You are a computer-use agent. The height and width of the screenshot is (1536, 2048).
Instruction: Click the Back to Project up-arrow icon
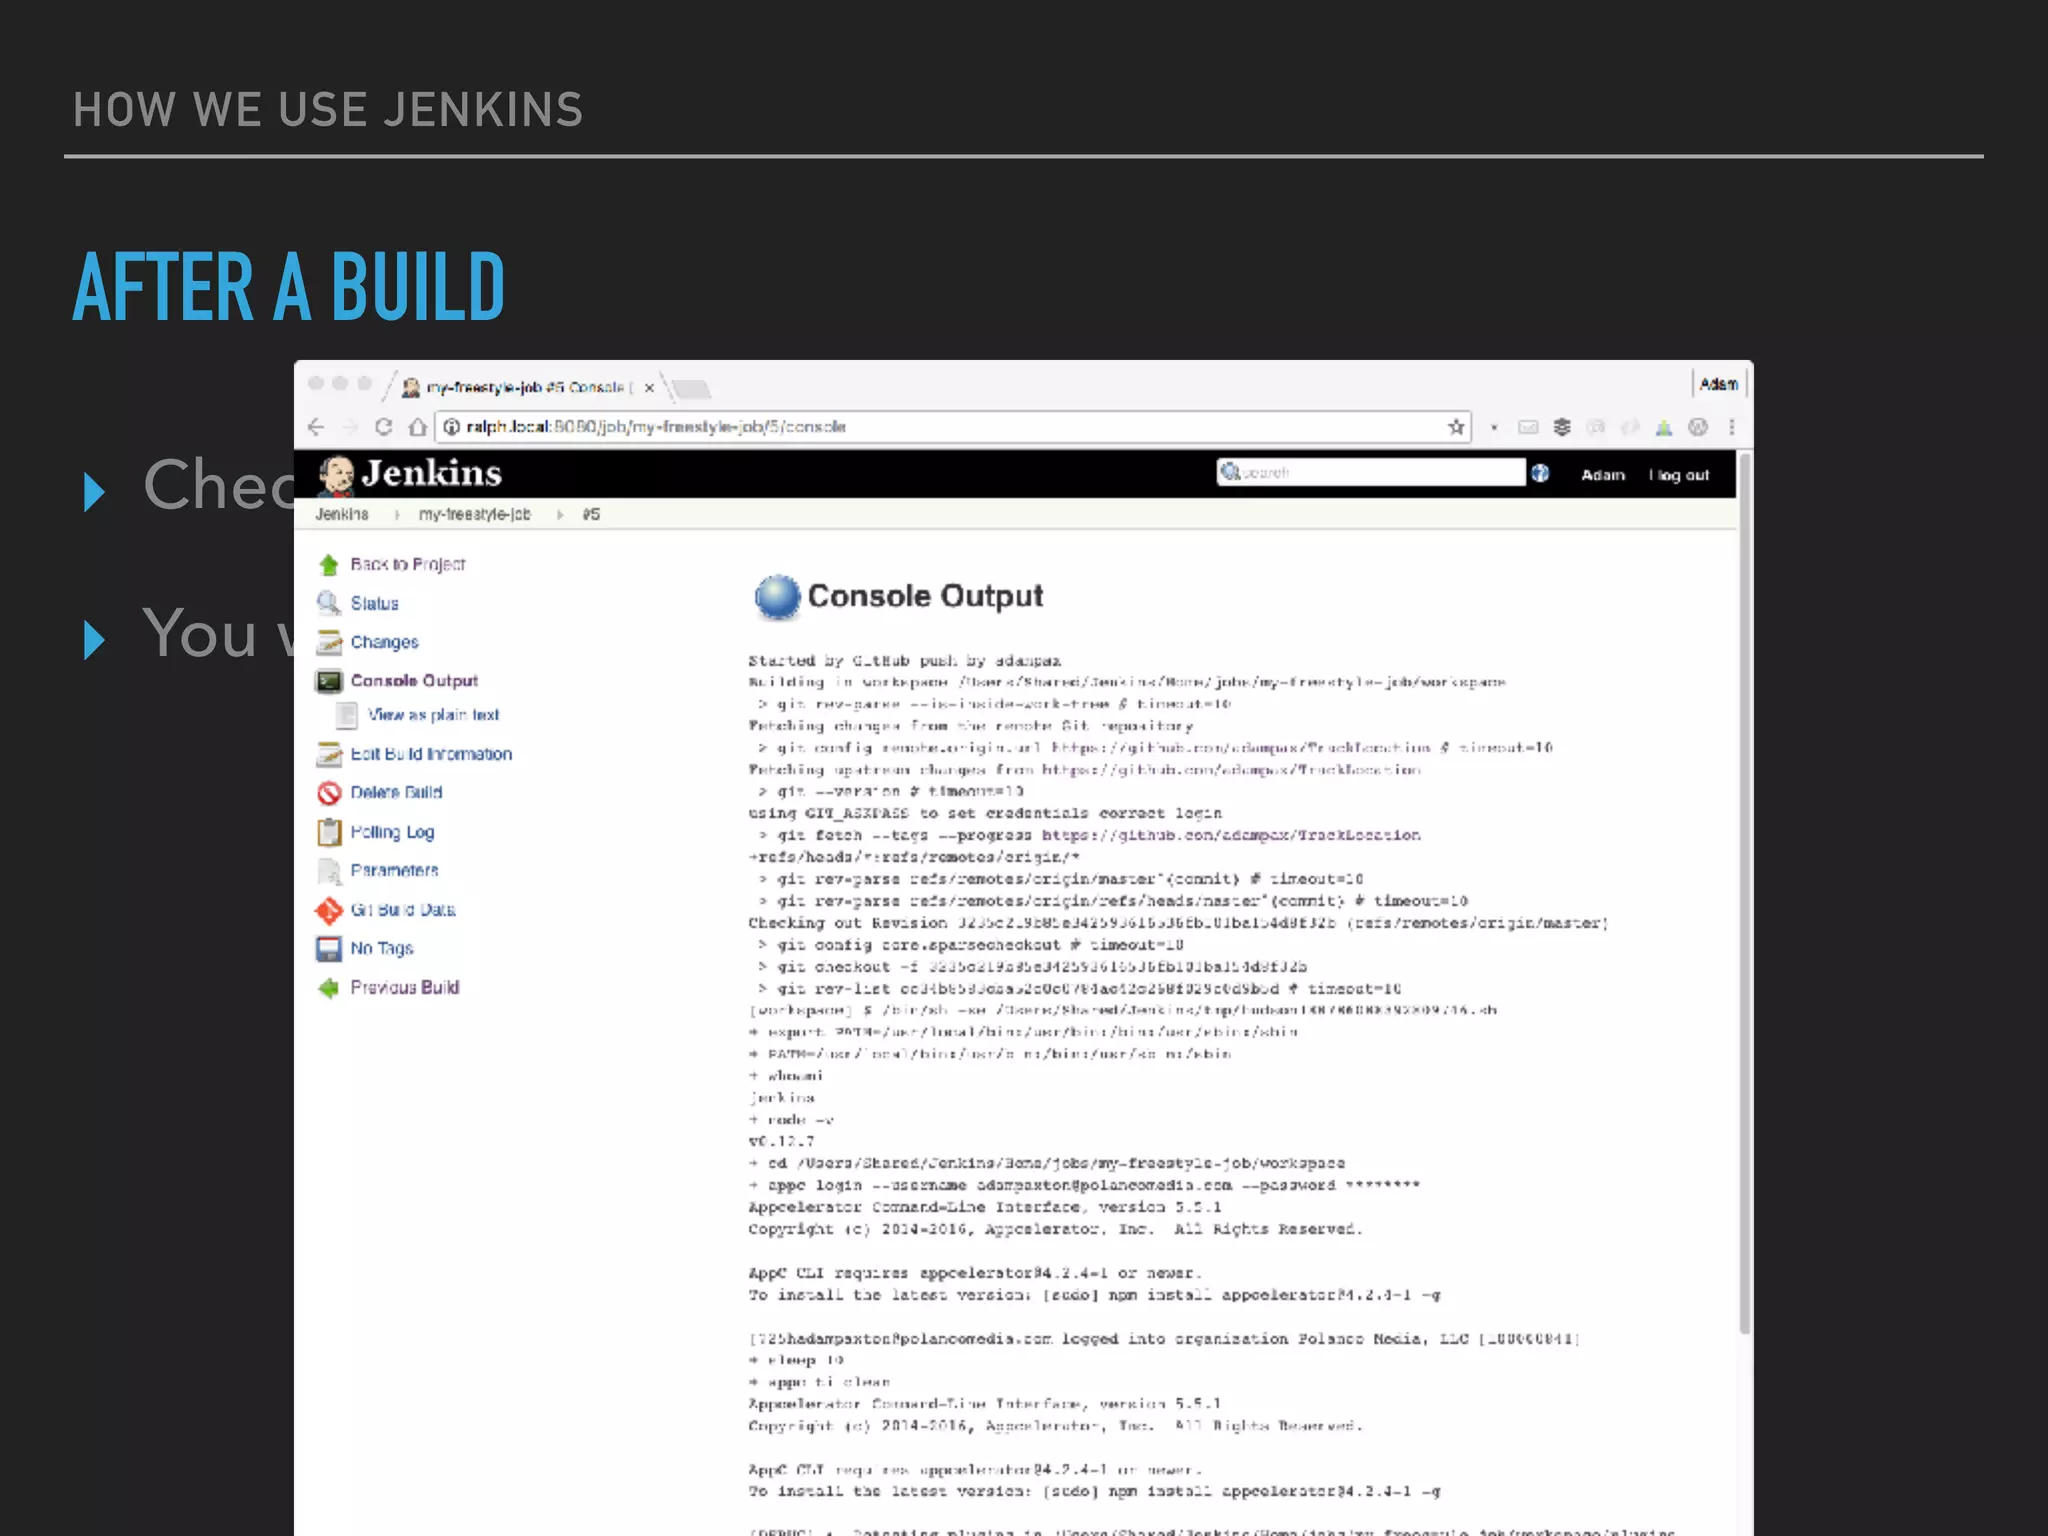[x=328, y=565]
